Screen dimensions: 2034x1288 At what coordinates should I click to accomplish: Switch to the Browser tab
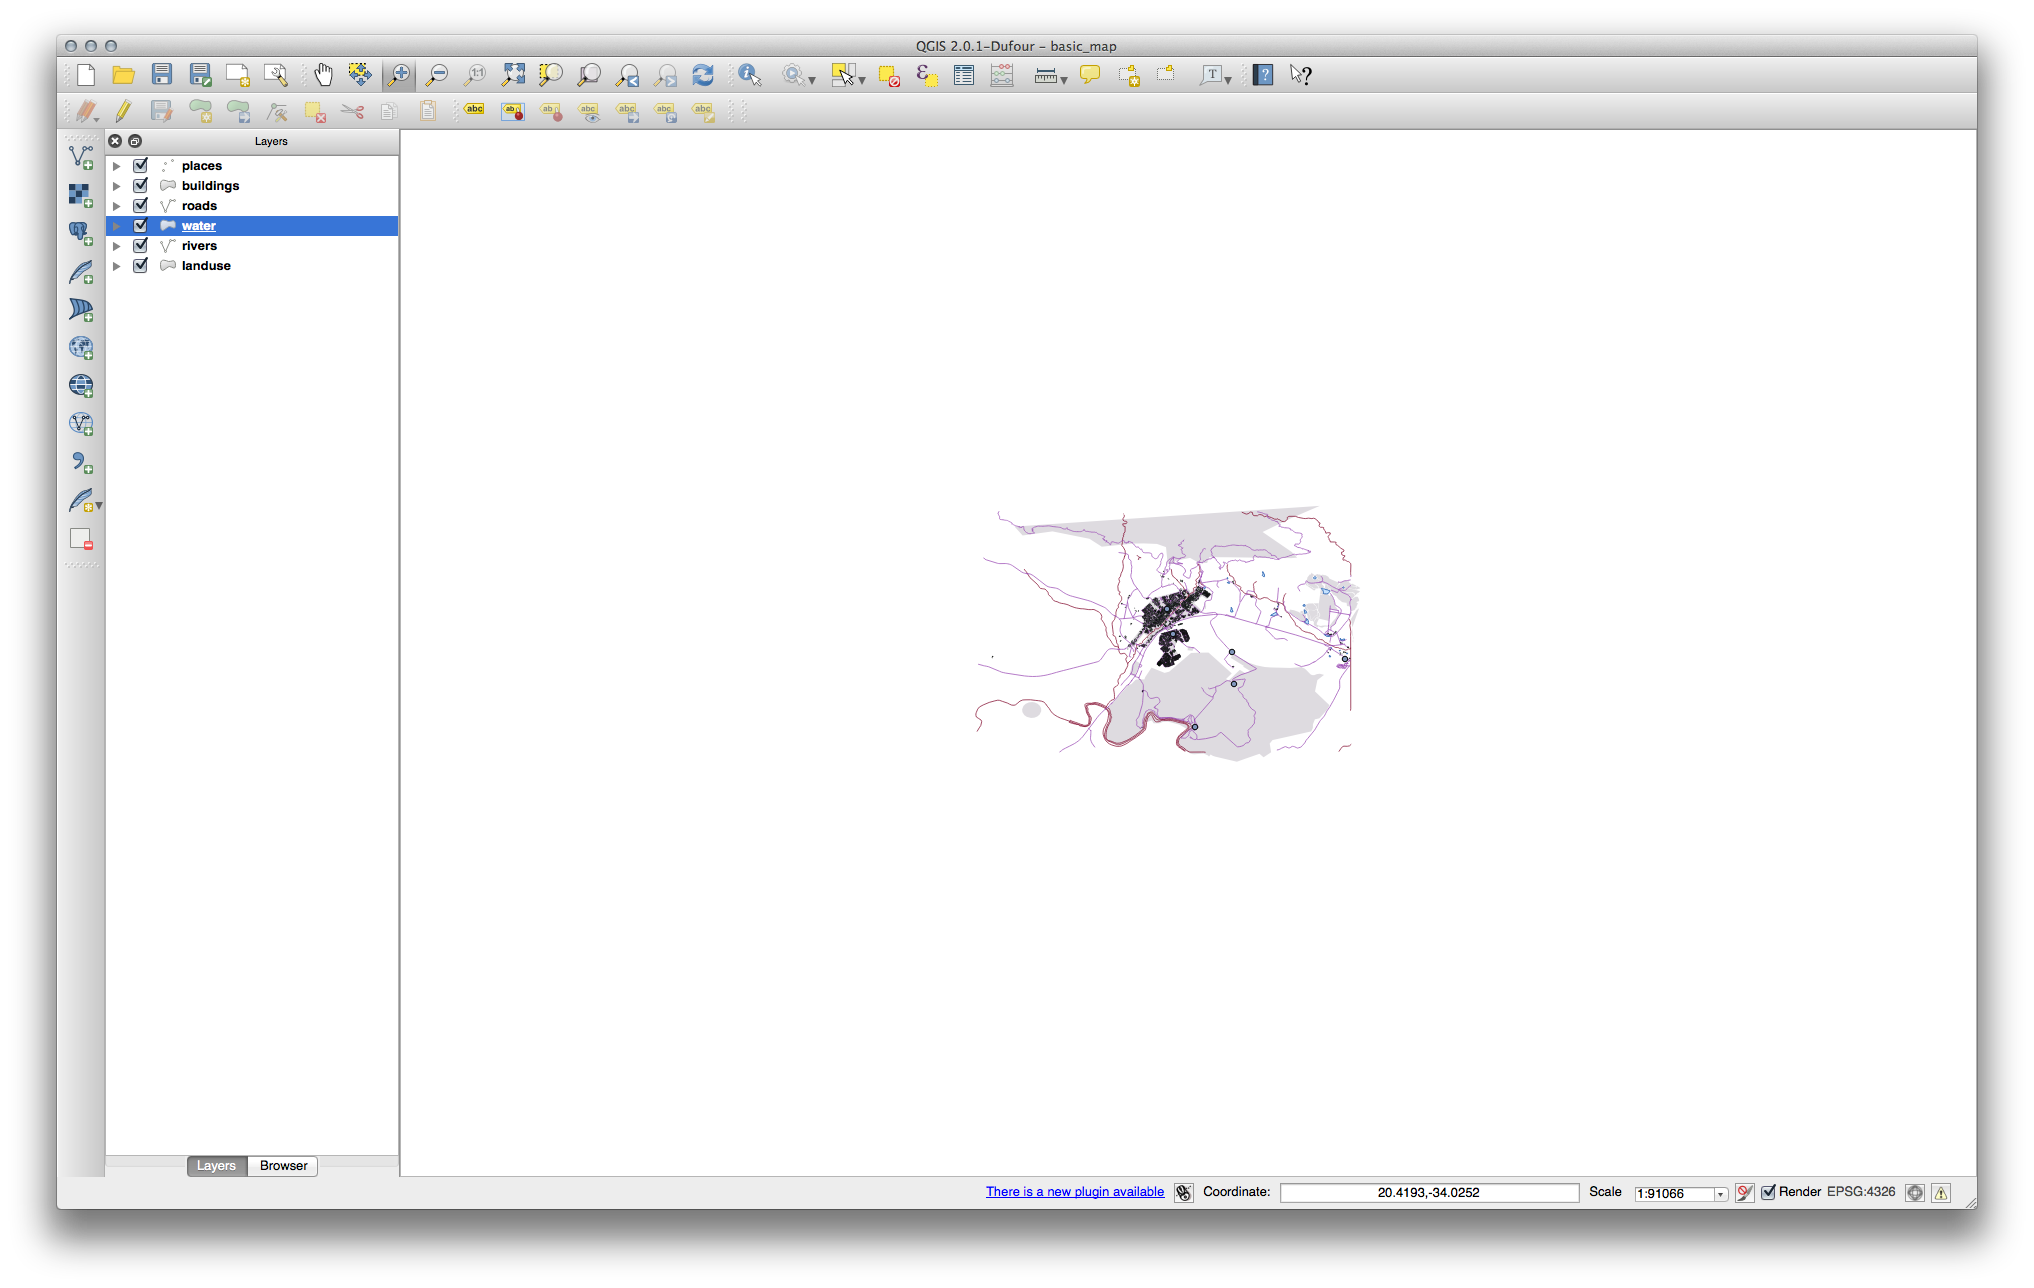point(283,1166)
